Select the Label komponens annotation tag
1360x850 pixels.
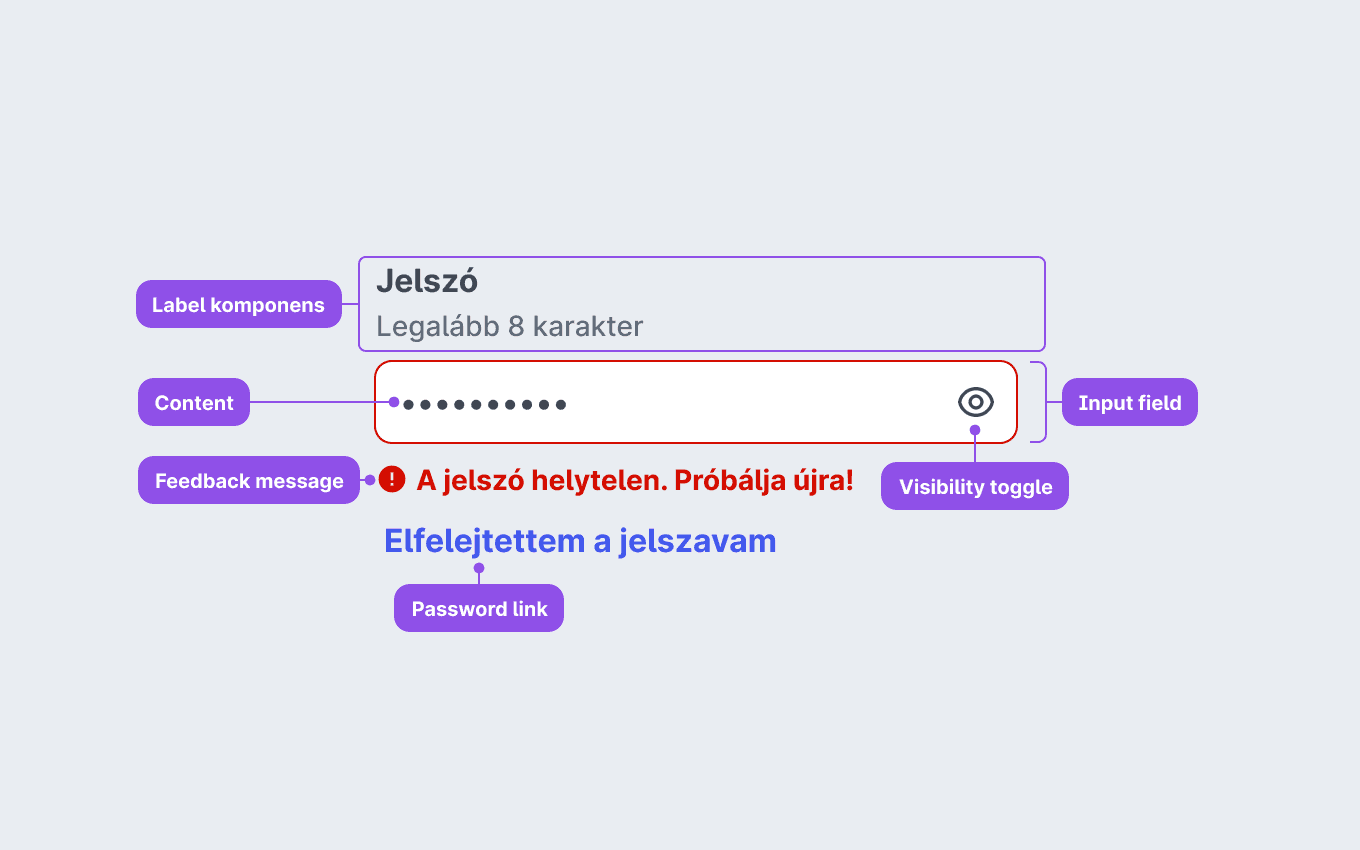pos(239,304)
